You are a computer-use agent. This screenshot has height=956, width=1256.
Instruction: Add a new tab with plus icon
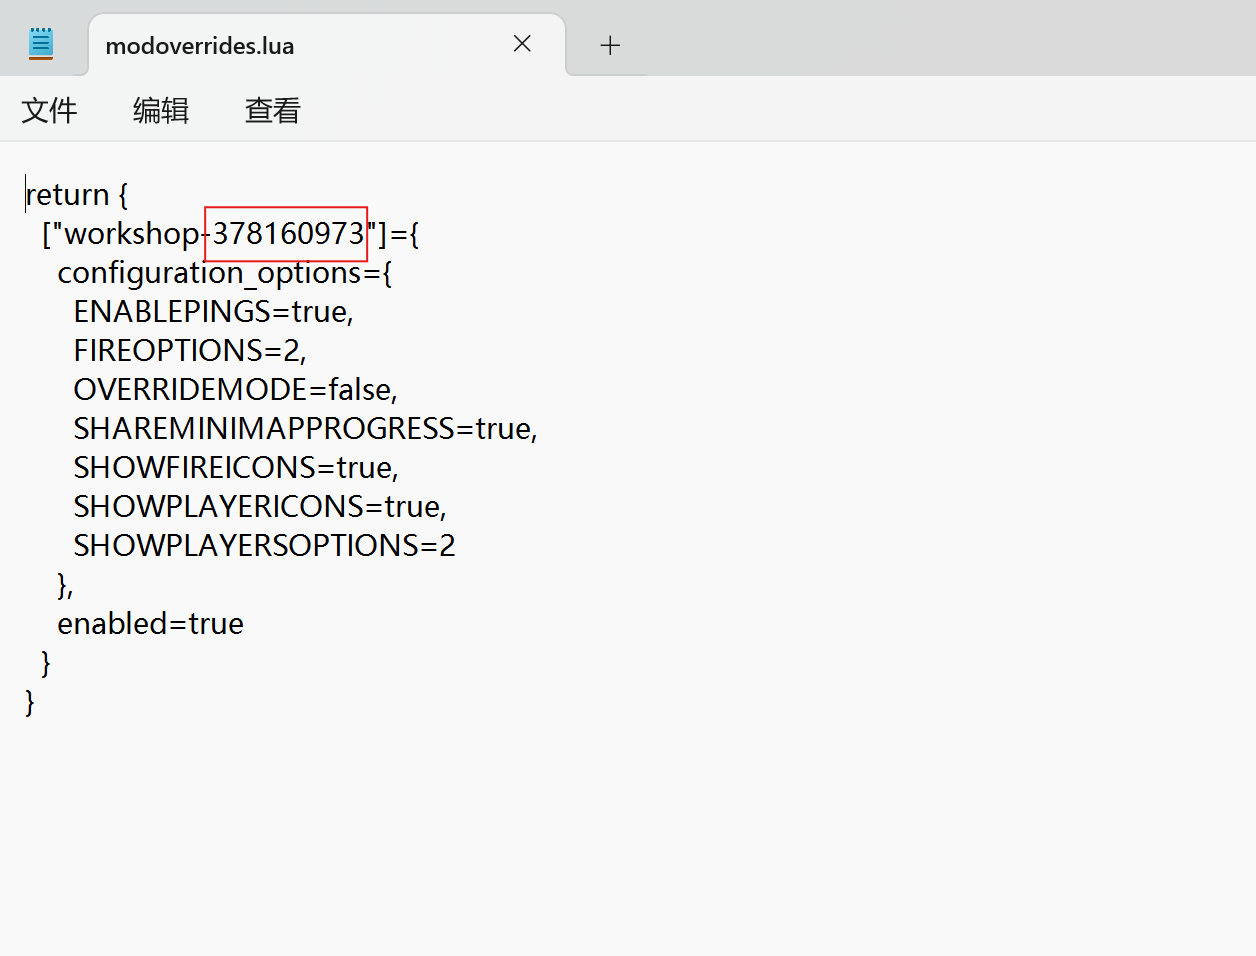(x=610, y=45)
